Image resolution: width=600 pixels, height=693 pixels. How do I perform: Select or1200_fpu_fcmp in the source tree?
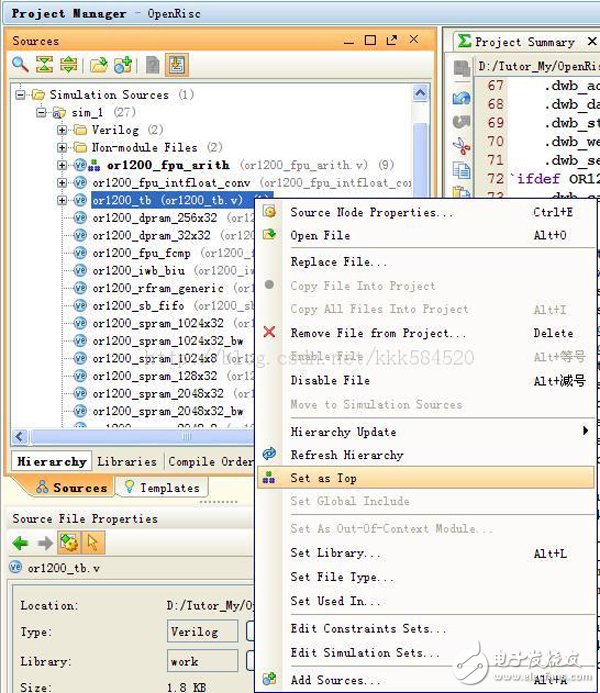click(141, 253)
